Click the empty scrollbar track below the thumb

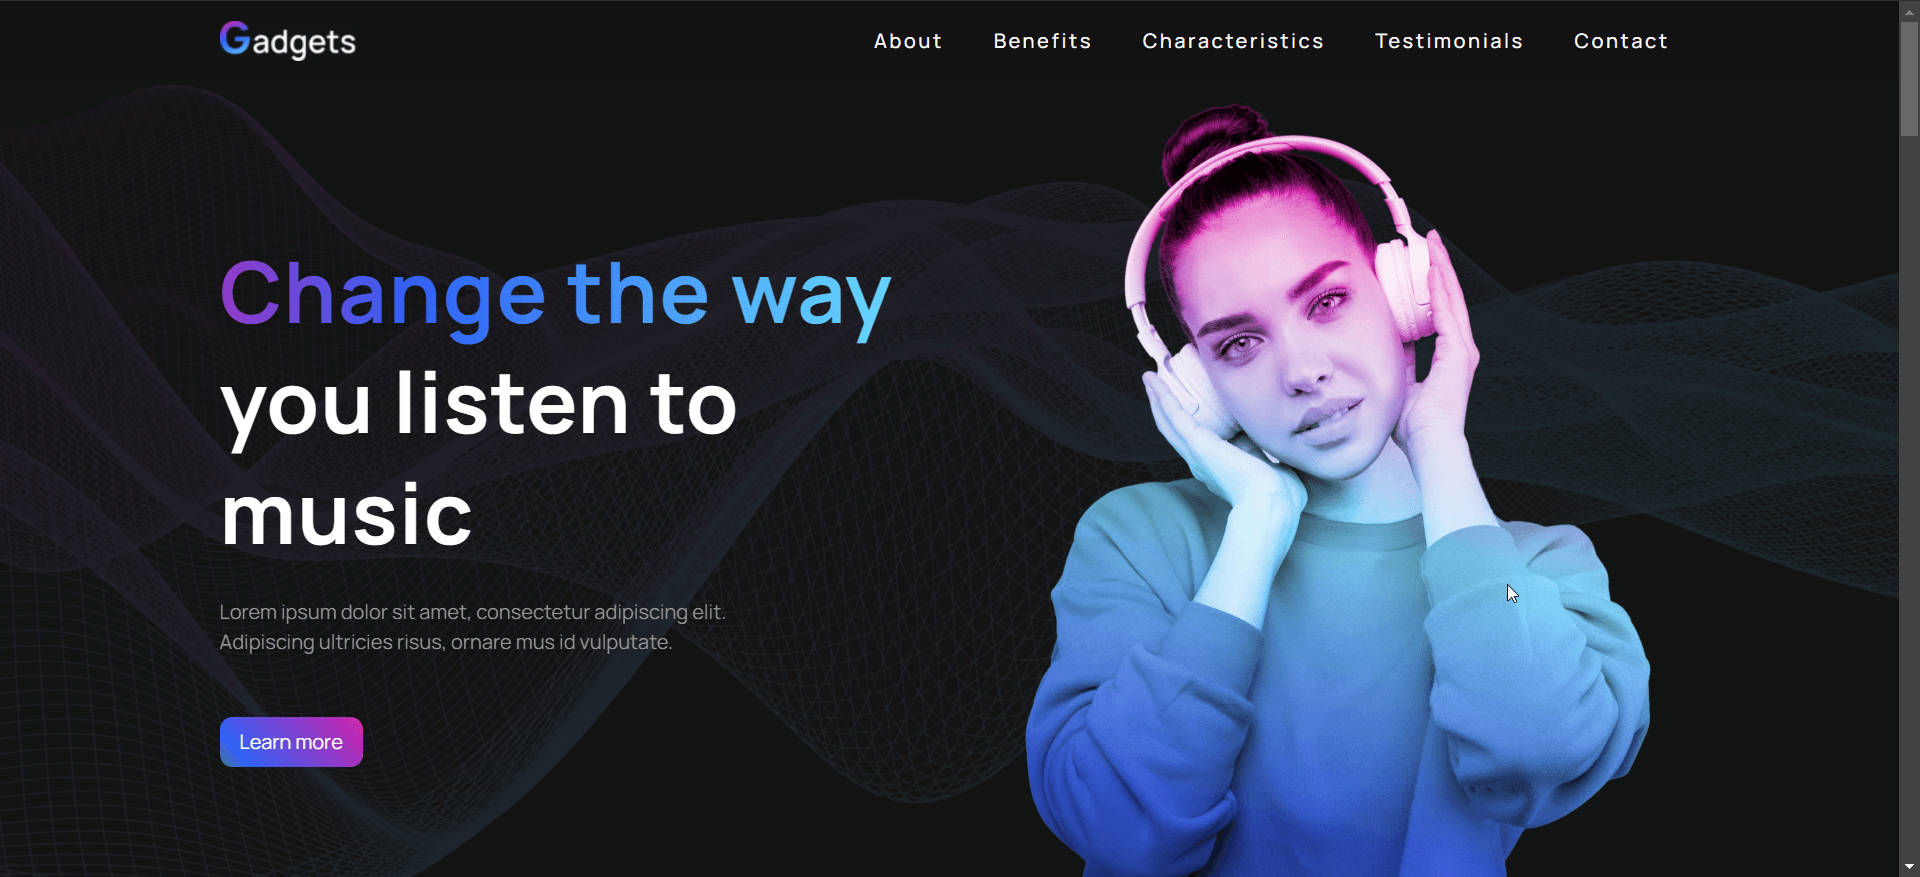point(1909,500)
